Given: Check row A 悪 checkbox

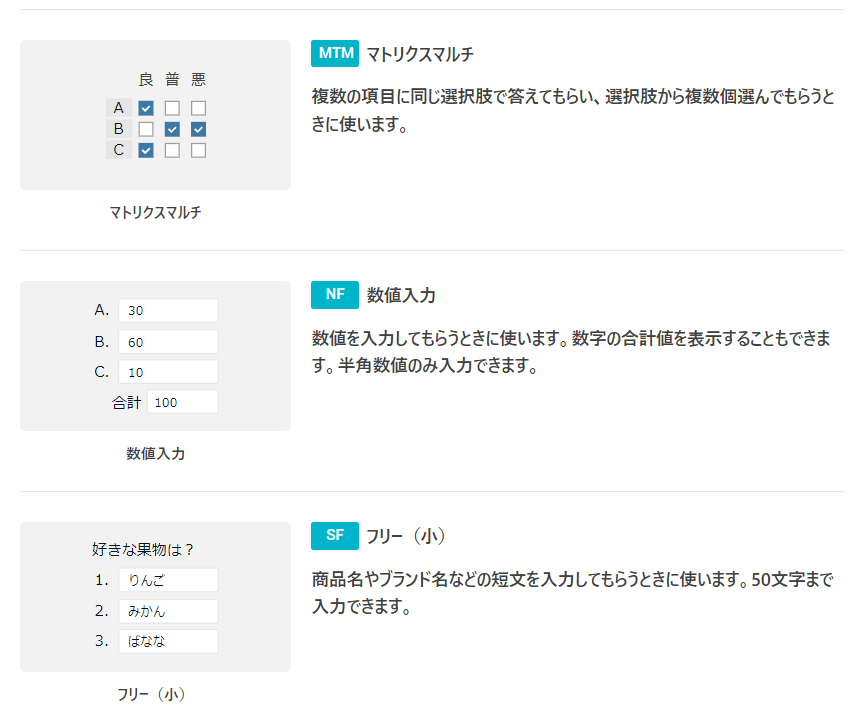Looking at the screenshot, I should tap(199, 108).
